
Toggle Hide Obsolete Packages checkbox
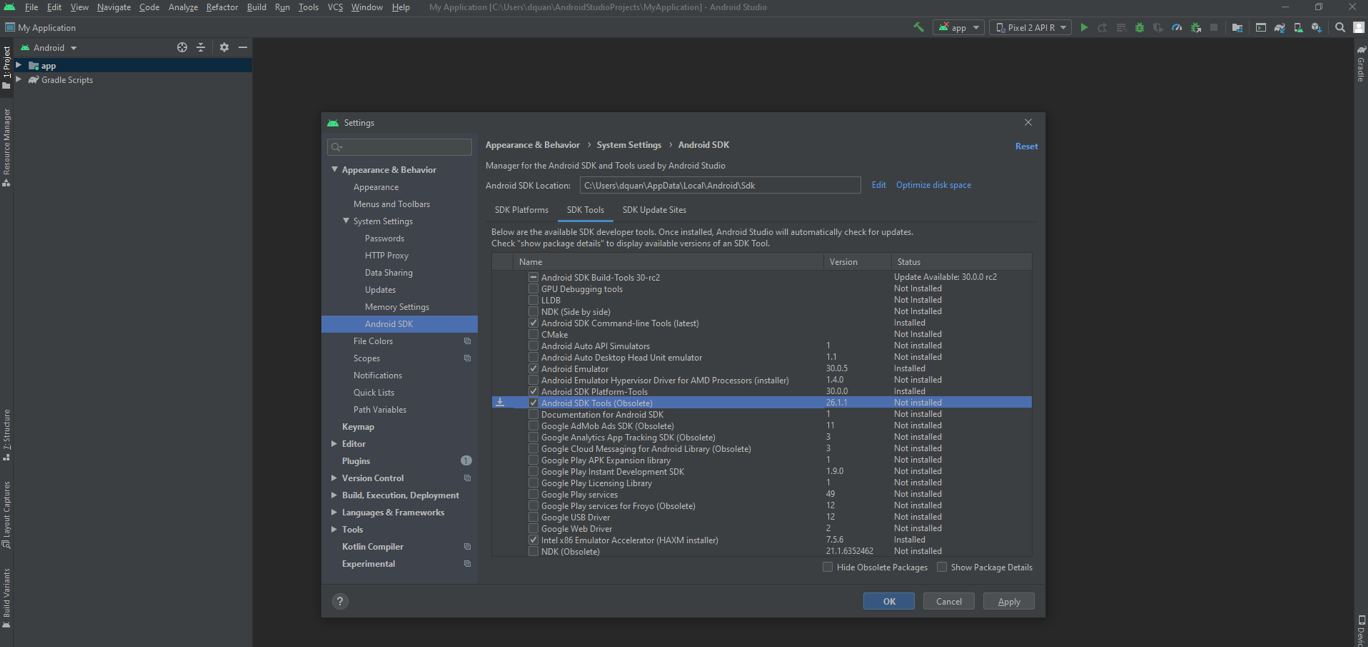tap(828, 567)
